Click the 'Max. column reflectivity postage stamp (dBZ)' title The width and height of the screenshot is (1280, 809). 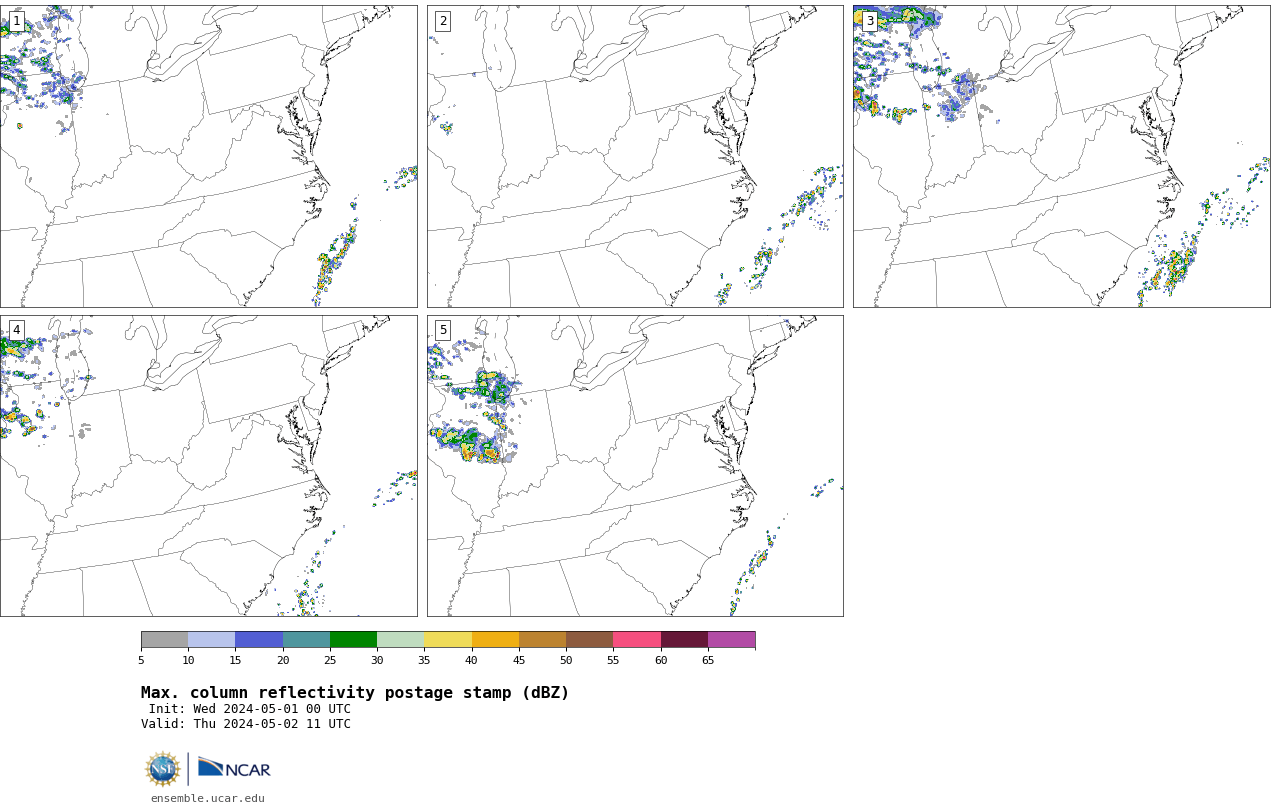coord(355,693)
